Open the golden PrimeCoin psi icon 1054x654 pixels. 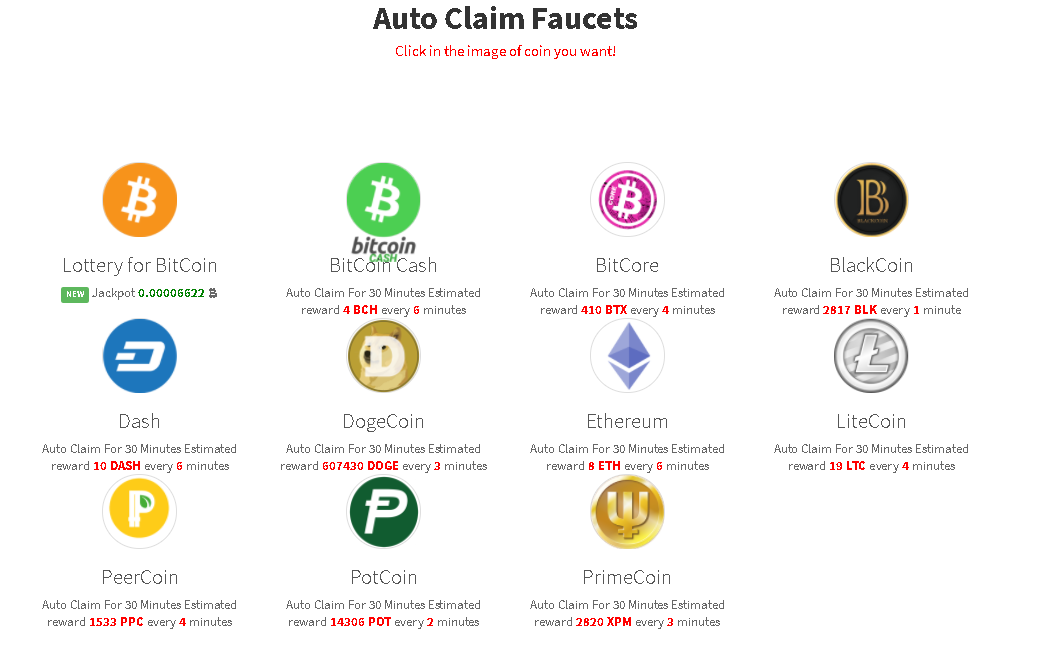(627, 512)
